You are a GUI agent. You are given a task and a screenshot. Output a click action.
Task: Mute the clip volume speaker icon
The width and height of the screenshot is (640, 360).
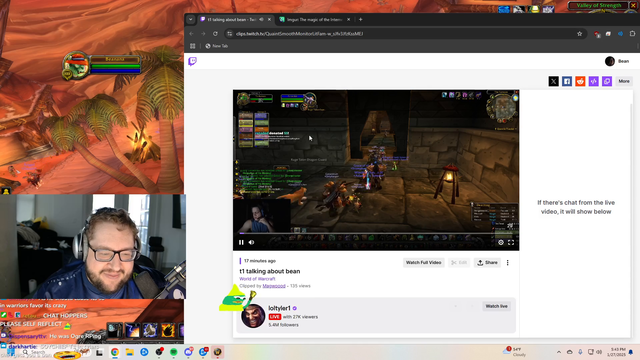click(251, 242)
